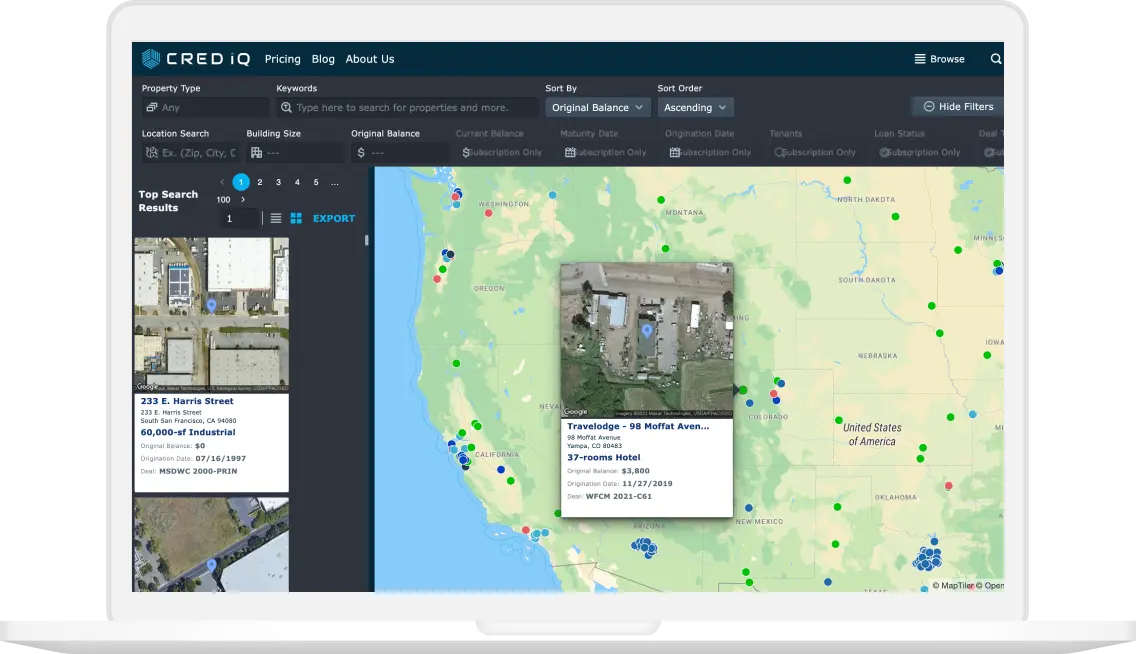Click the pagination ellipsis for more pages

pos(335,182)
